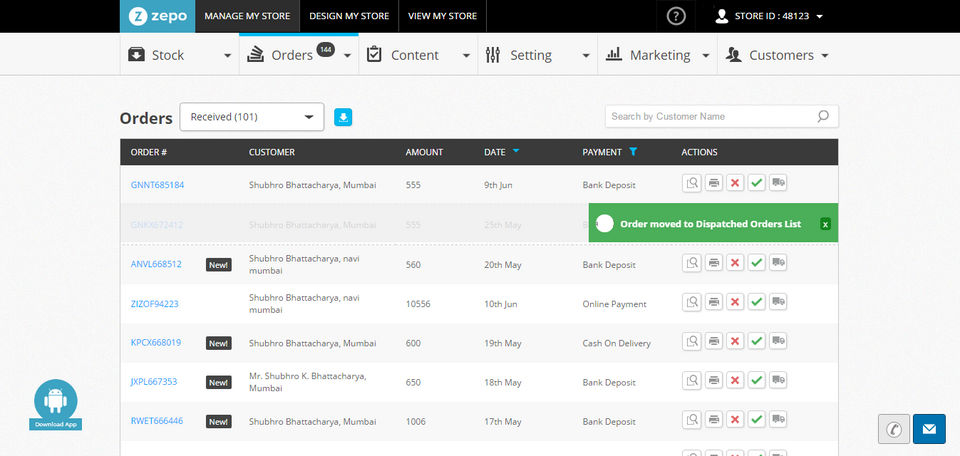
Task: Dispatch order KPCX668019 using truck icon
Action: coord(778,342)
